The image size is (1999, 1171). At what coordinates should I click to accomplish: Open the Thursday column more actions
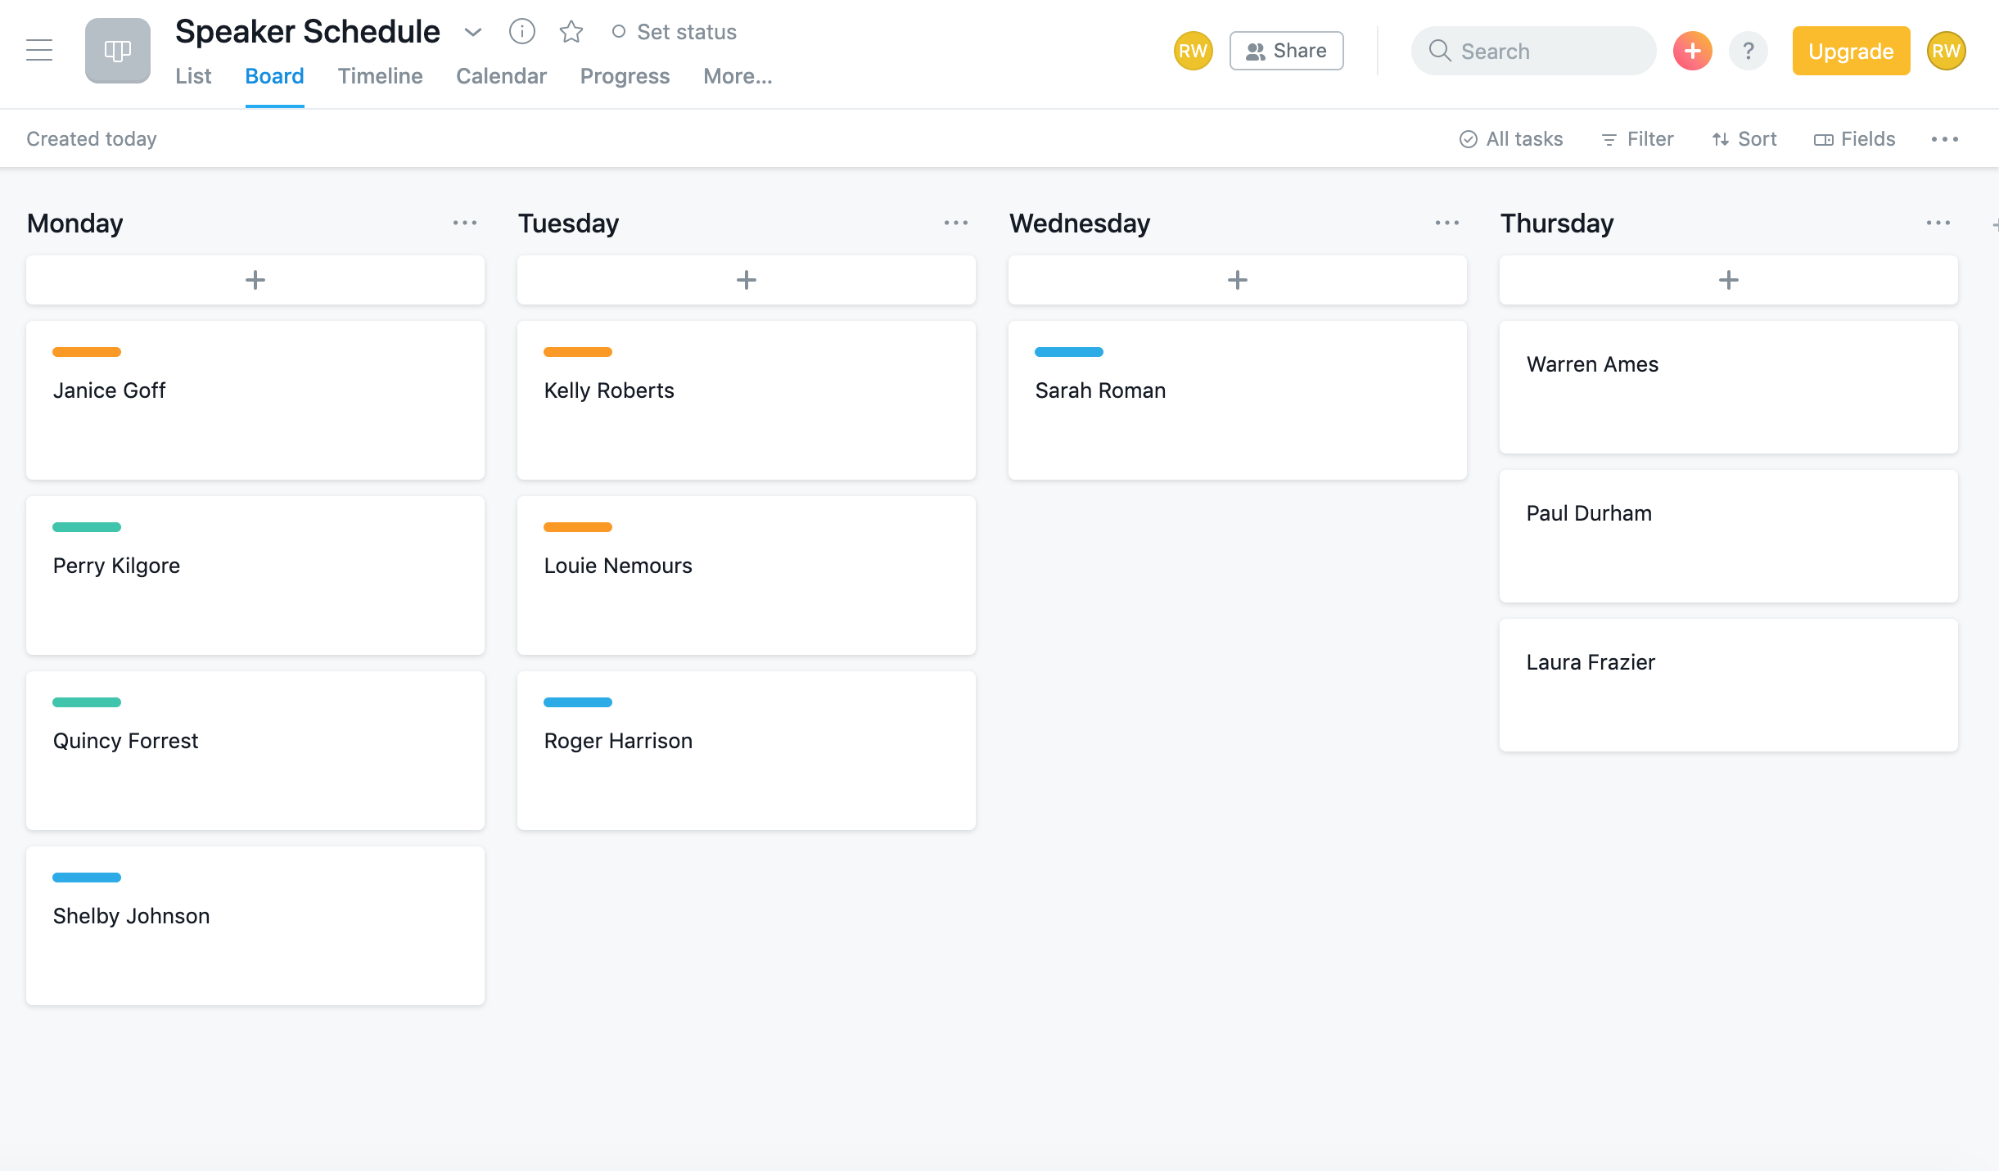[x=1937, y=223]
